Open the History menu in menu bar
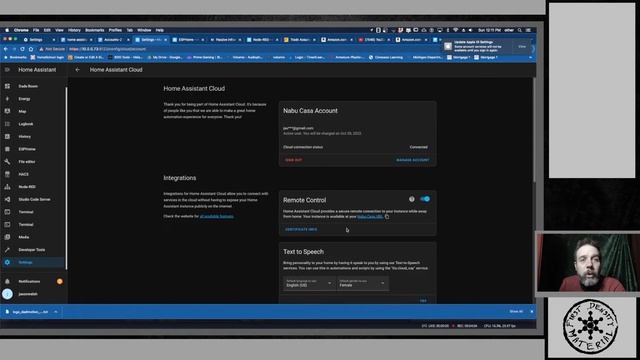The width and height of the screenshot is (640, 360). [x=74, y=30]
